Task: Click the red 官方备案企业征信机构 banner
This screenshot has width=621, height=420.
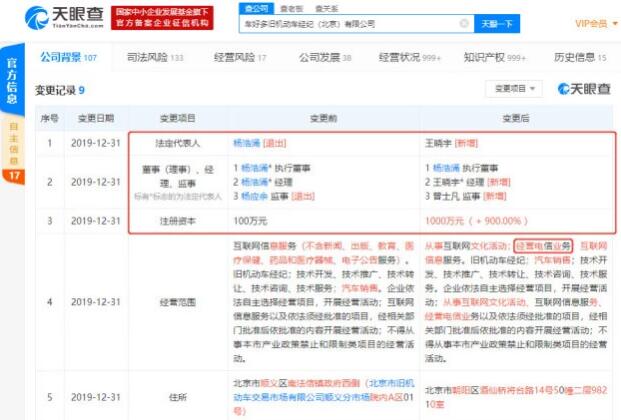Action: [162, 18]
